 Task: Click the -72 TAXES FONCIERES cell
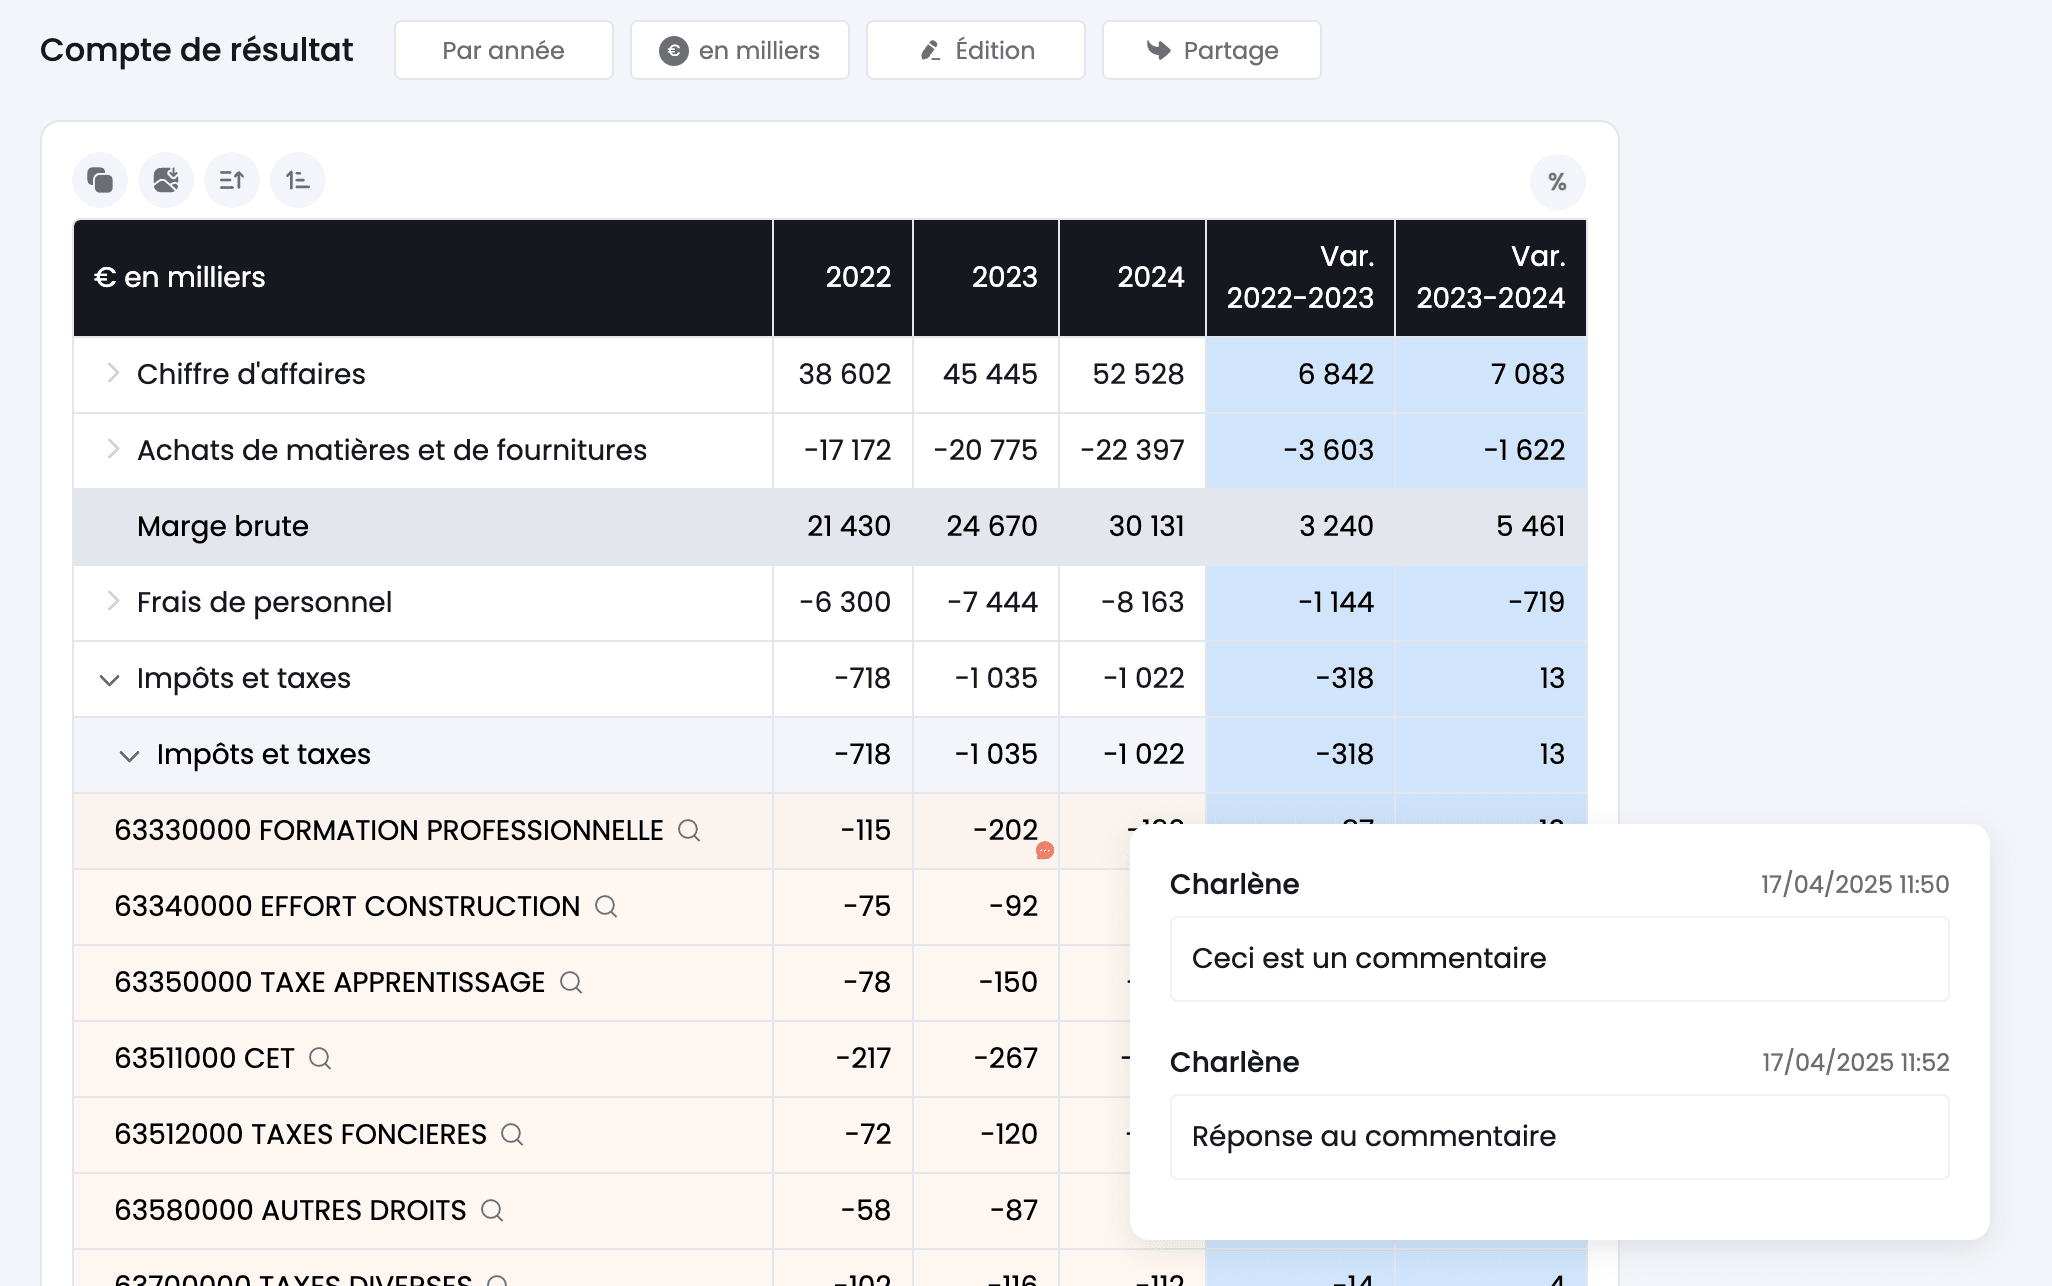[x=843, y=1134]
